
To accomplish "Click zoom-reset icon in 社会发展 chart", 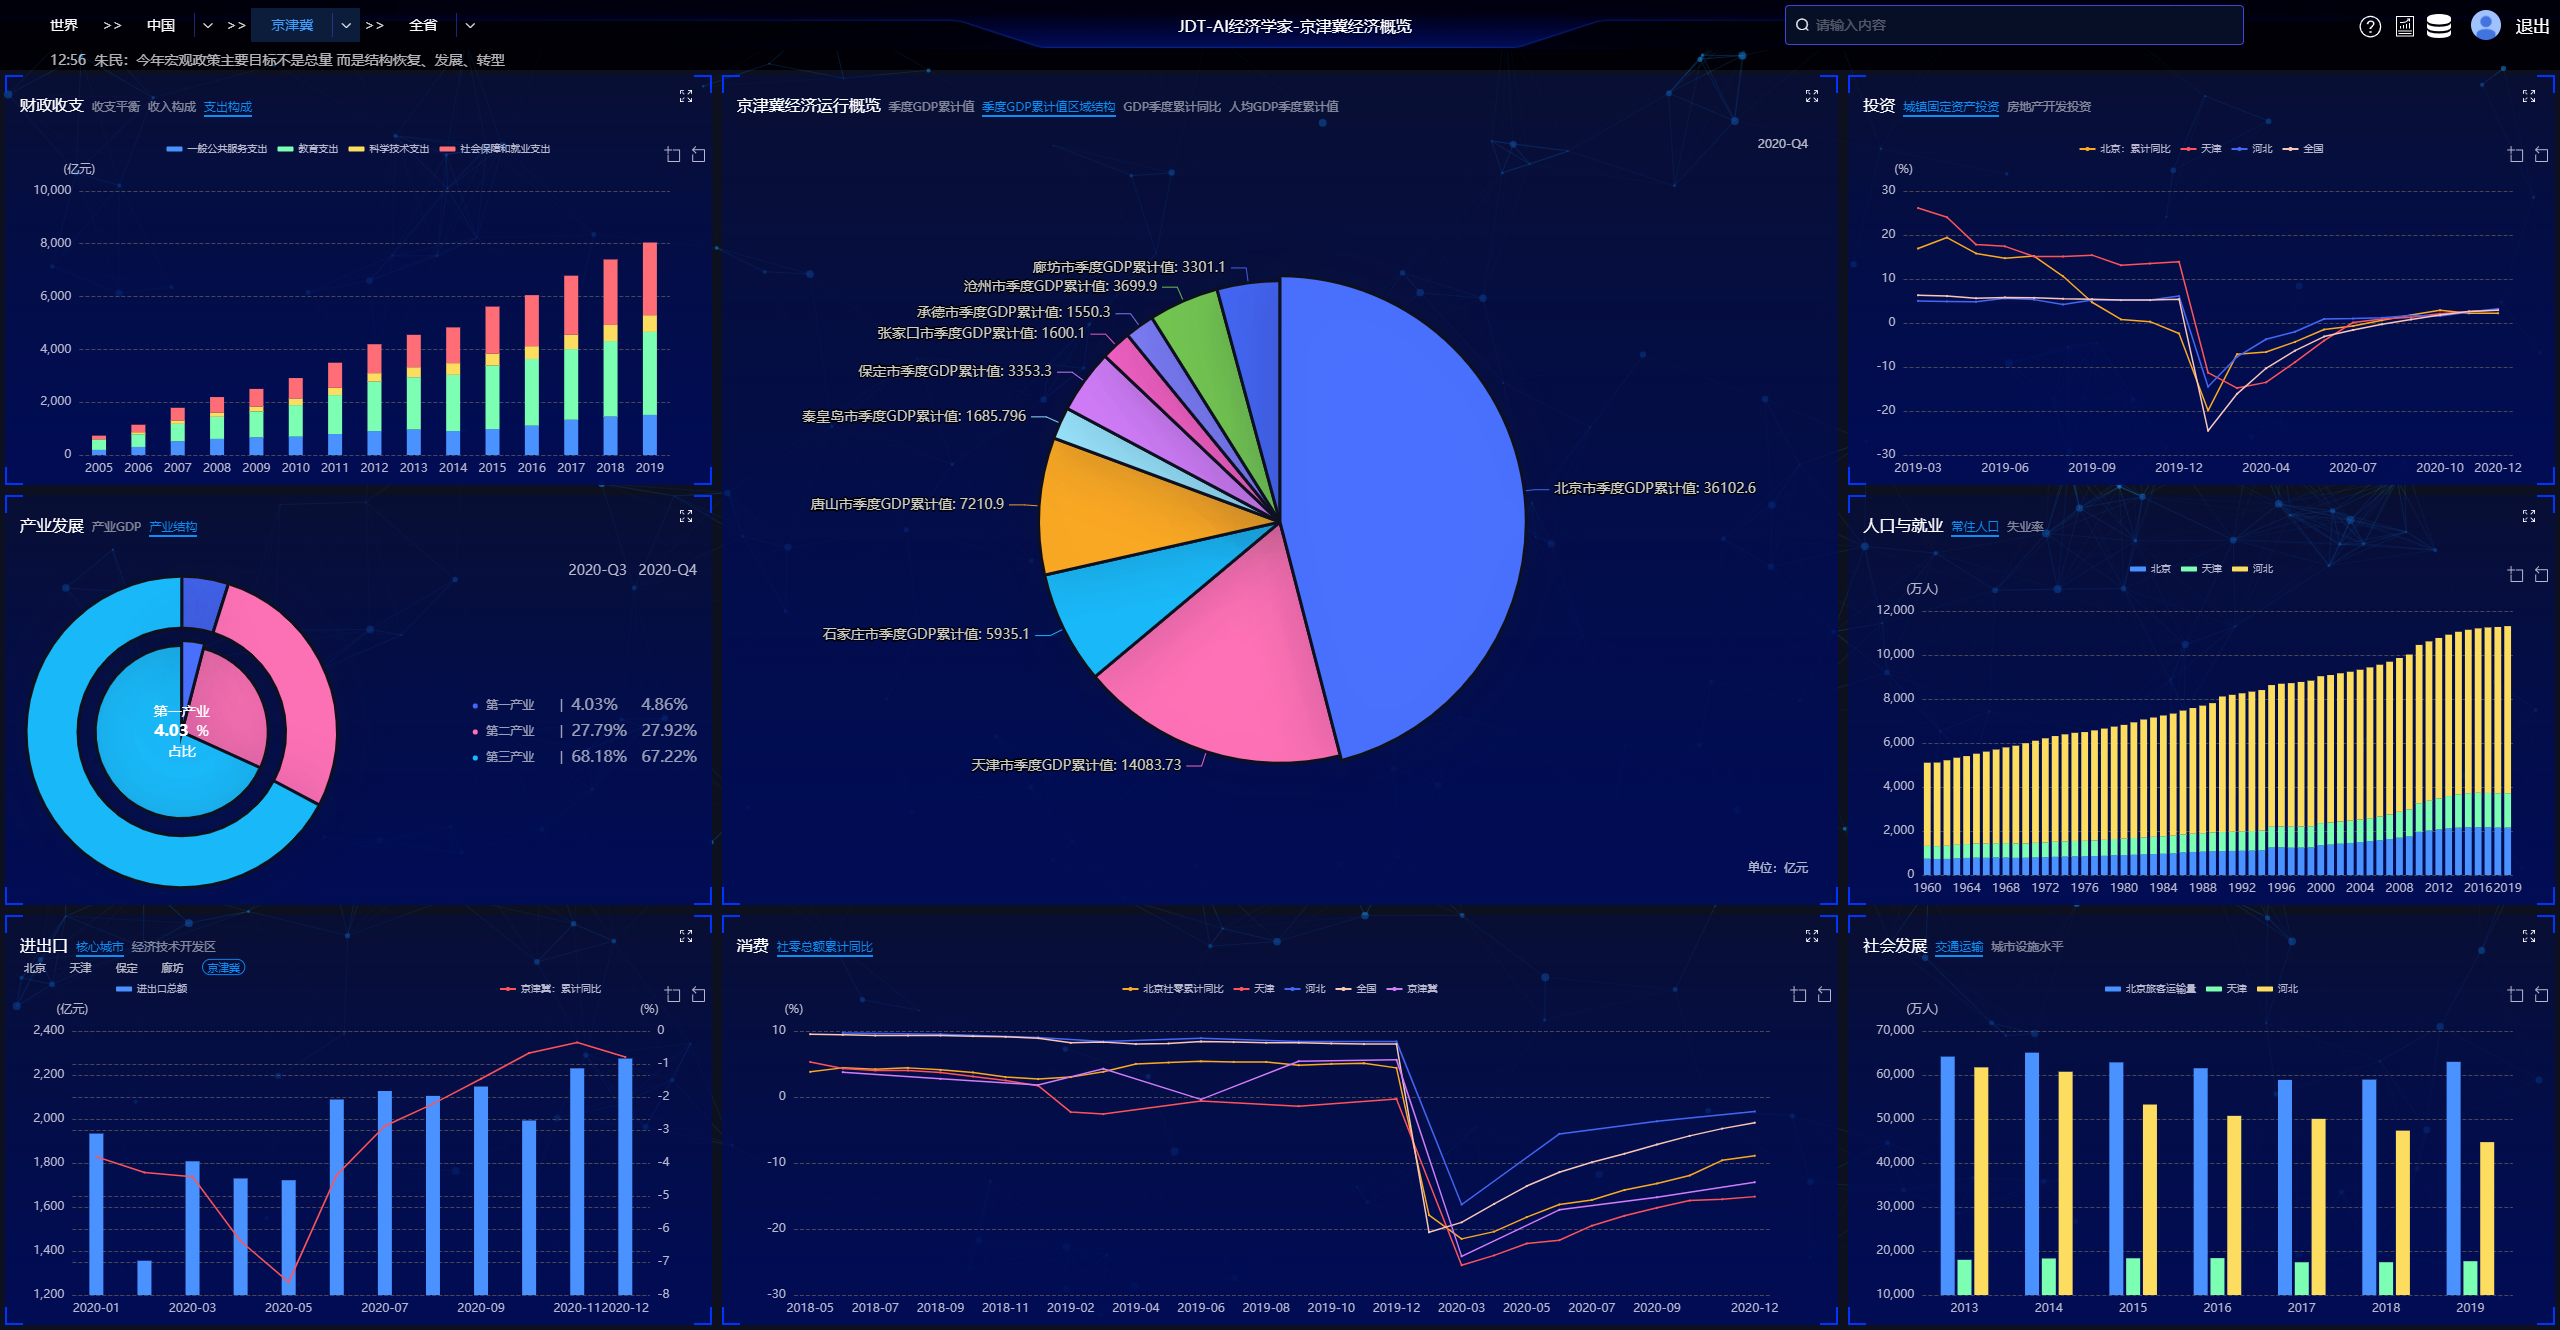I will click(x=2541, y=995).
